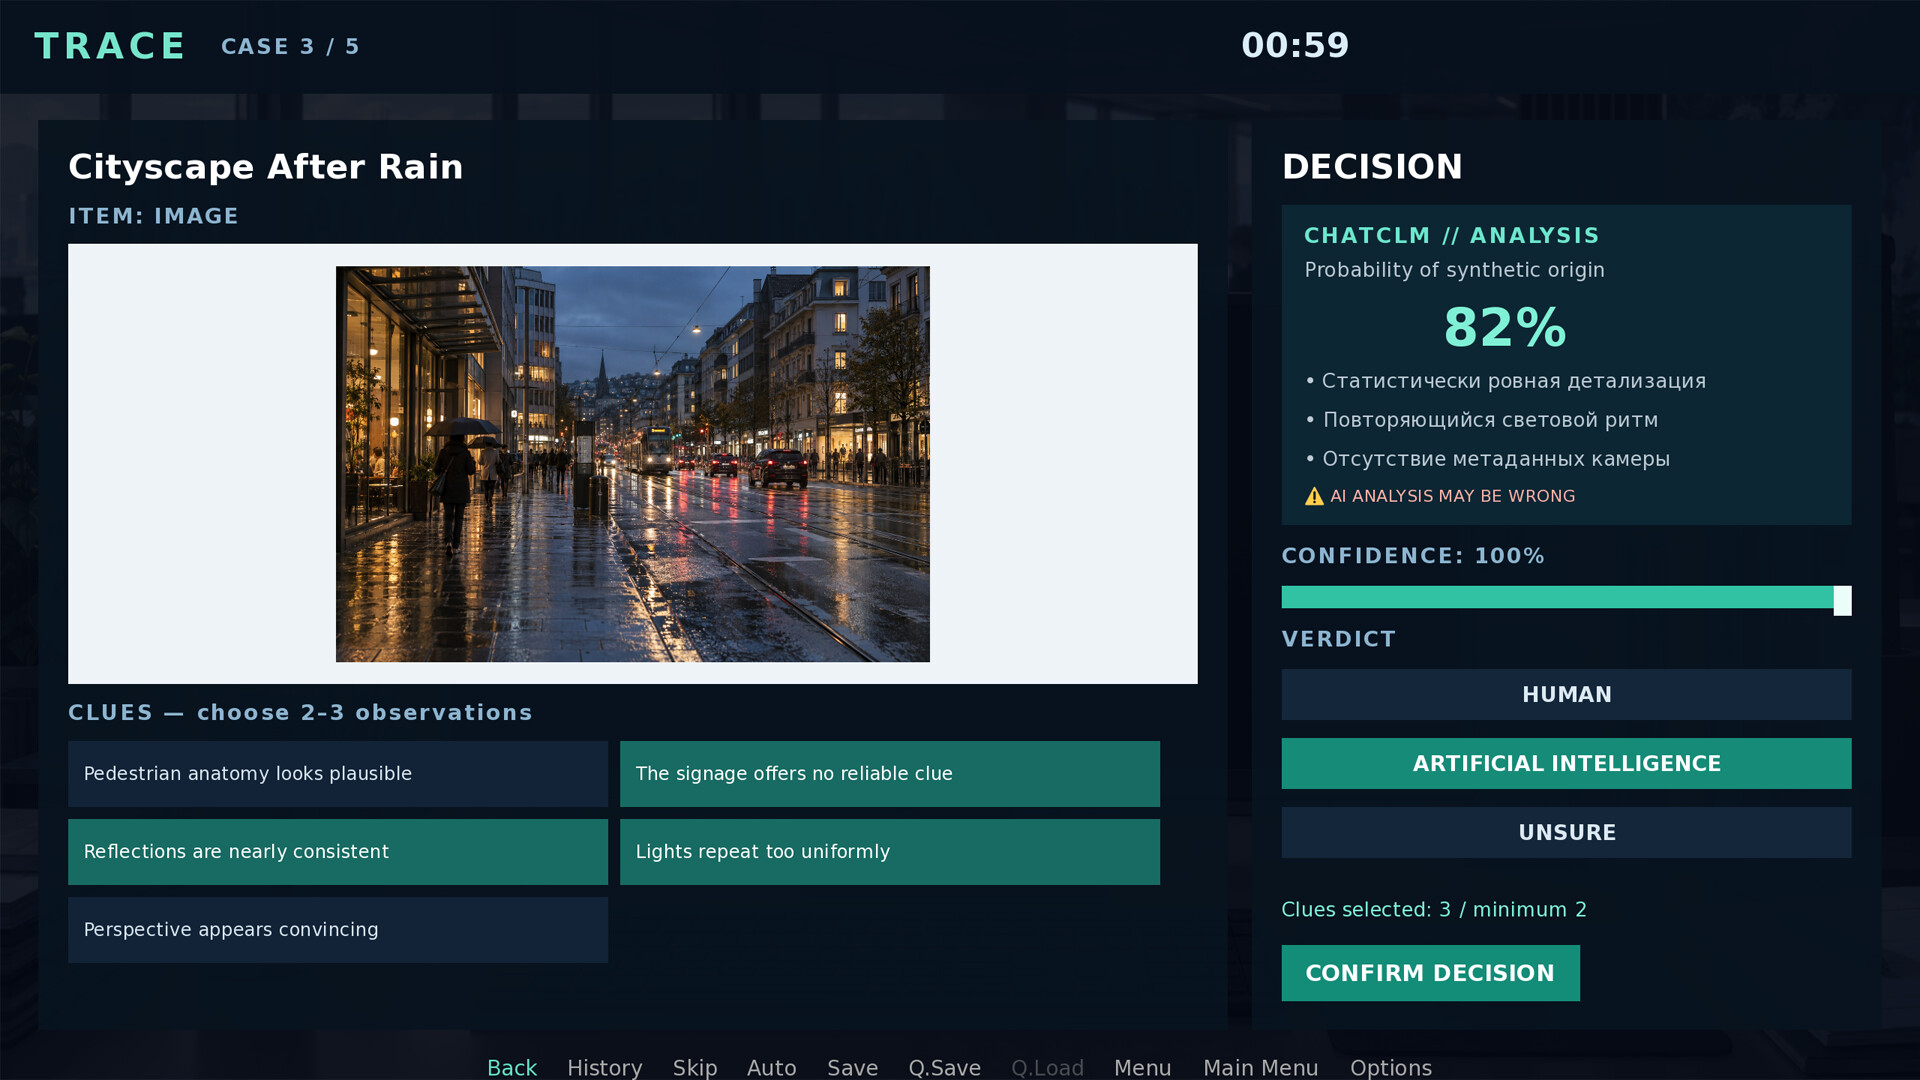Choose the ARTIFICIAL INTELLIGENCE verdict
The height and width of the screenshot is (1080, 1920).
click(x=1567, y=764)
